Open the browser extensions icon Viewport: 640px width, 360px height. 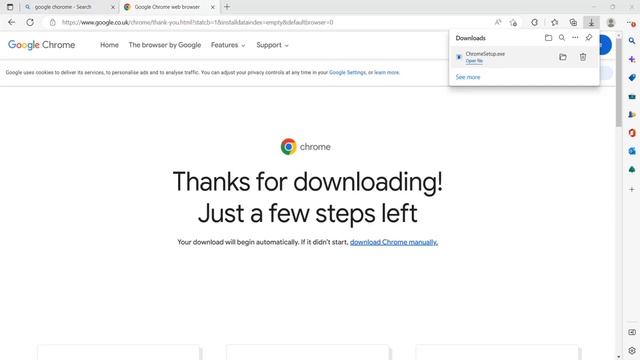pos(535,22)
